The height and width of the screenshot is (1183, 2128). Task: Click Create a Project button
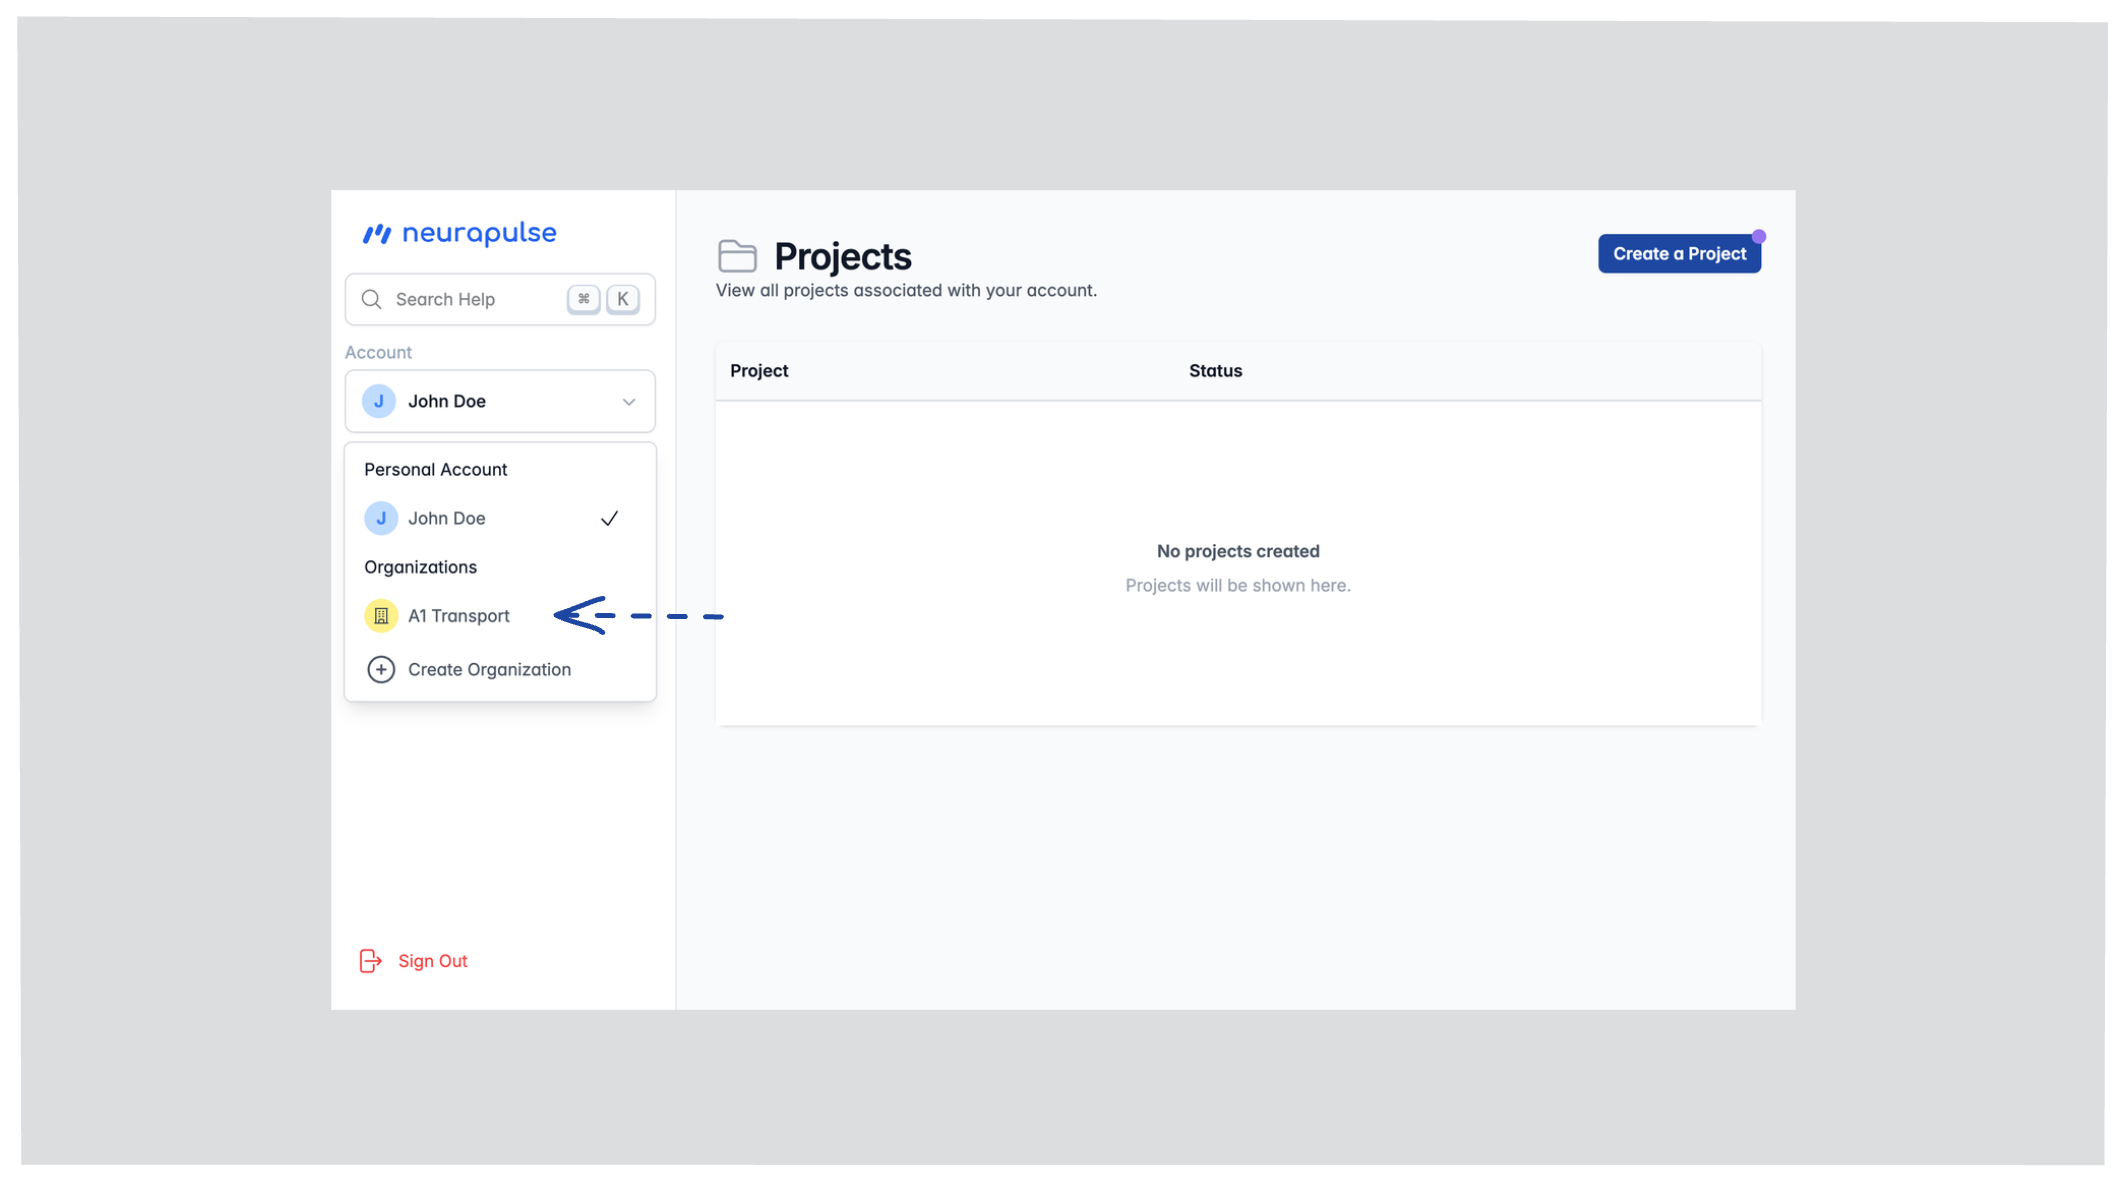coord(1679,254)
